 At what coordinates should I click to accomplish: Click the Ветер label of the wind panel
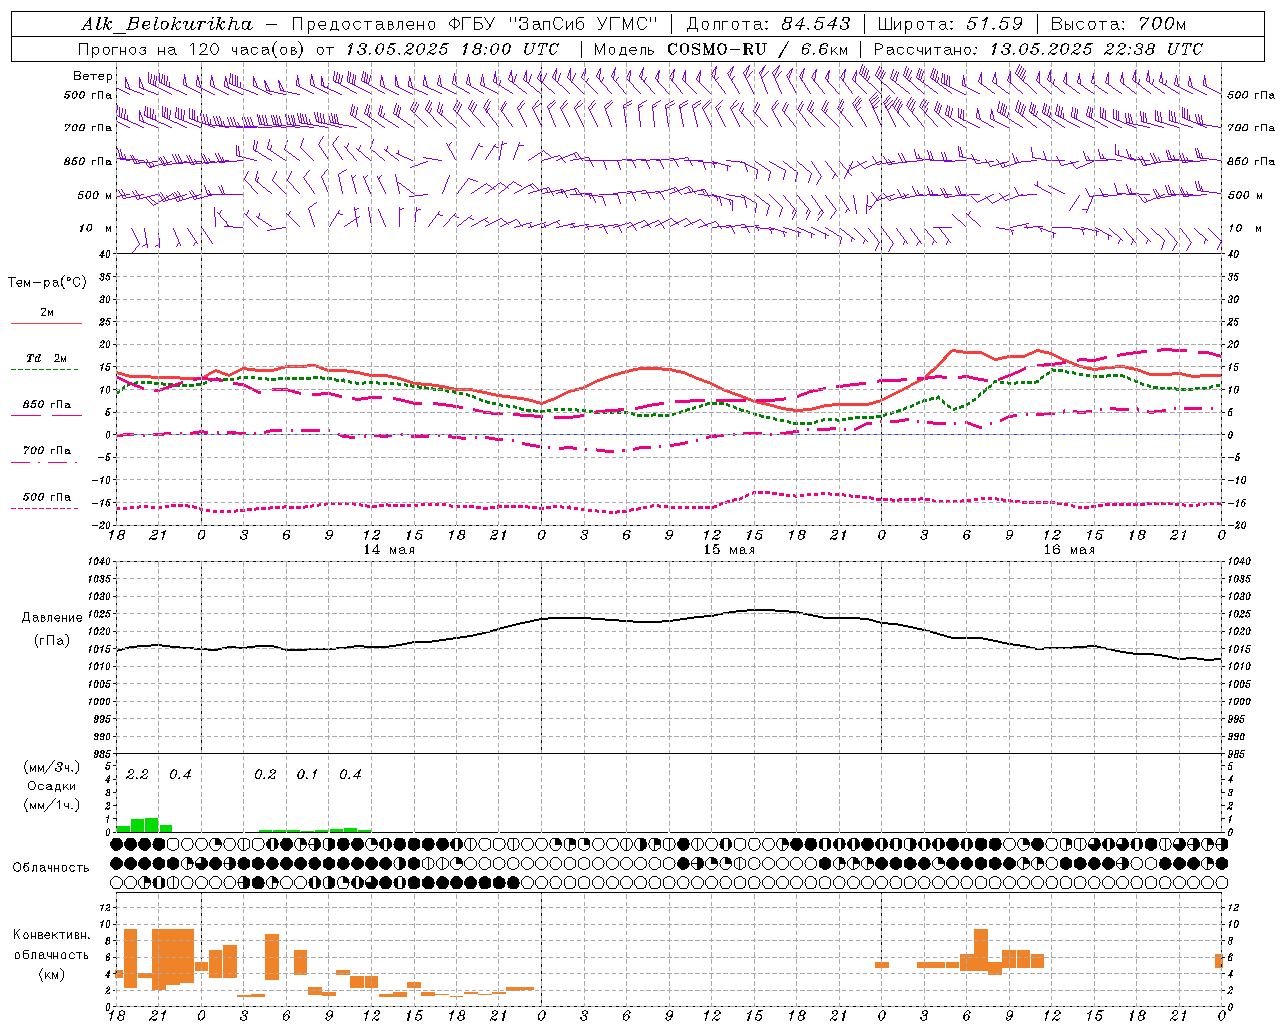[x=92, y=76]
